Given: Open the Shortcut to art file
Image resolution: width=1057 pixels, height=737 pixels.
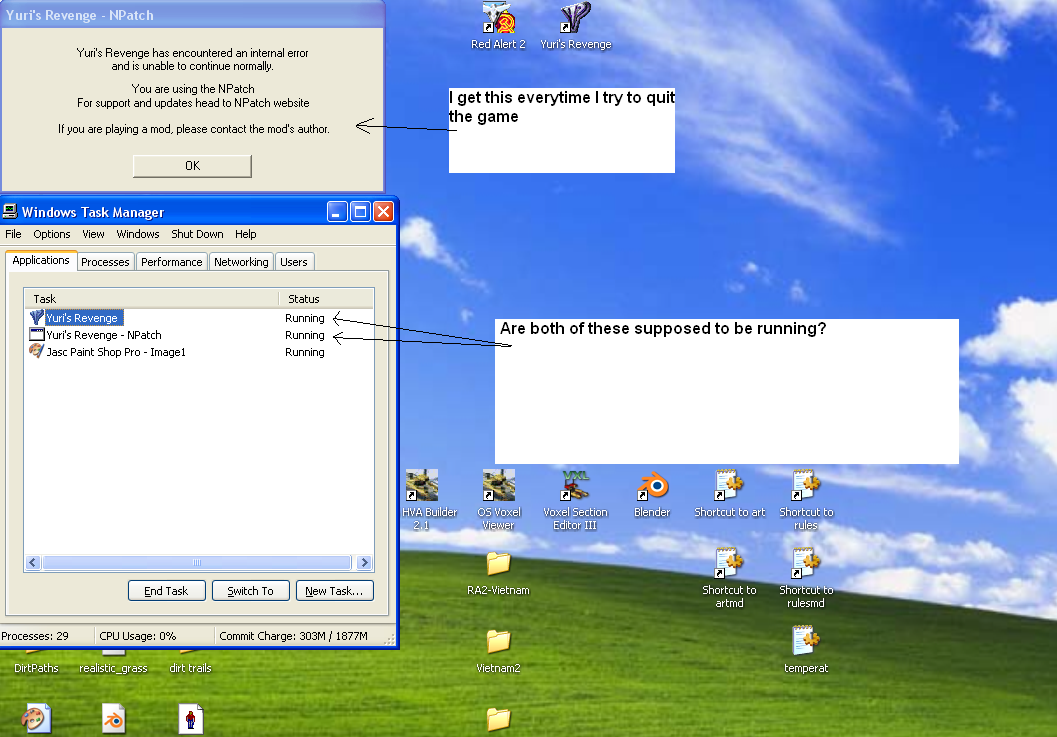Looking at the screenshot, I should coord(729,494).
